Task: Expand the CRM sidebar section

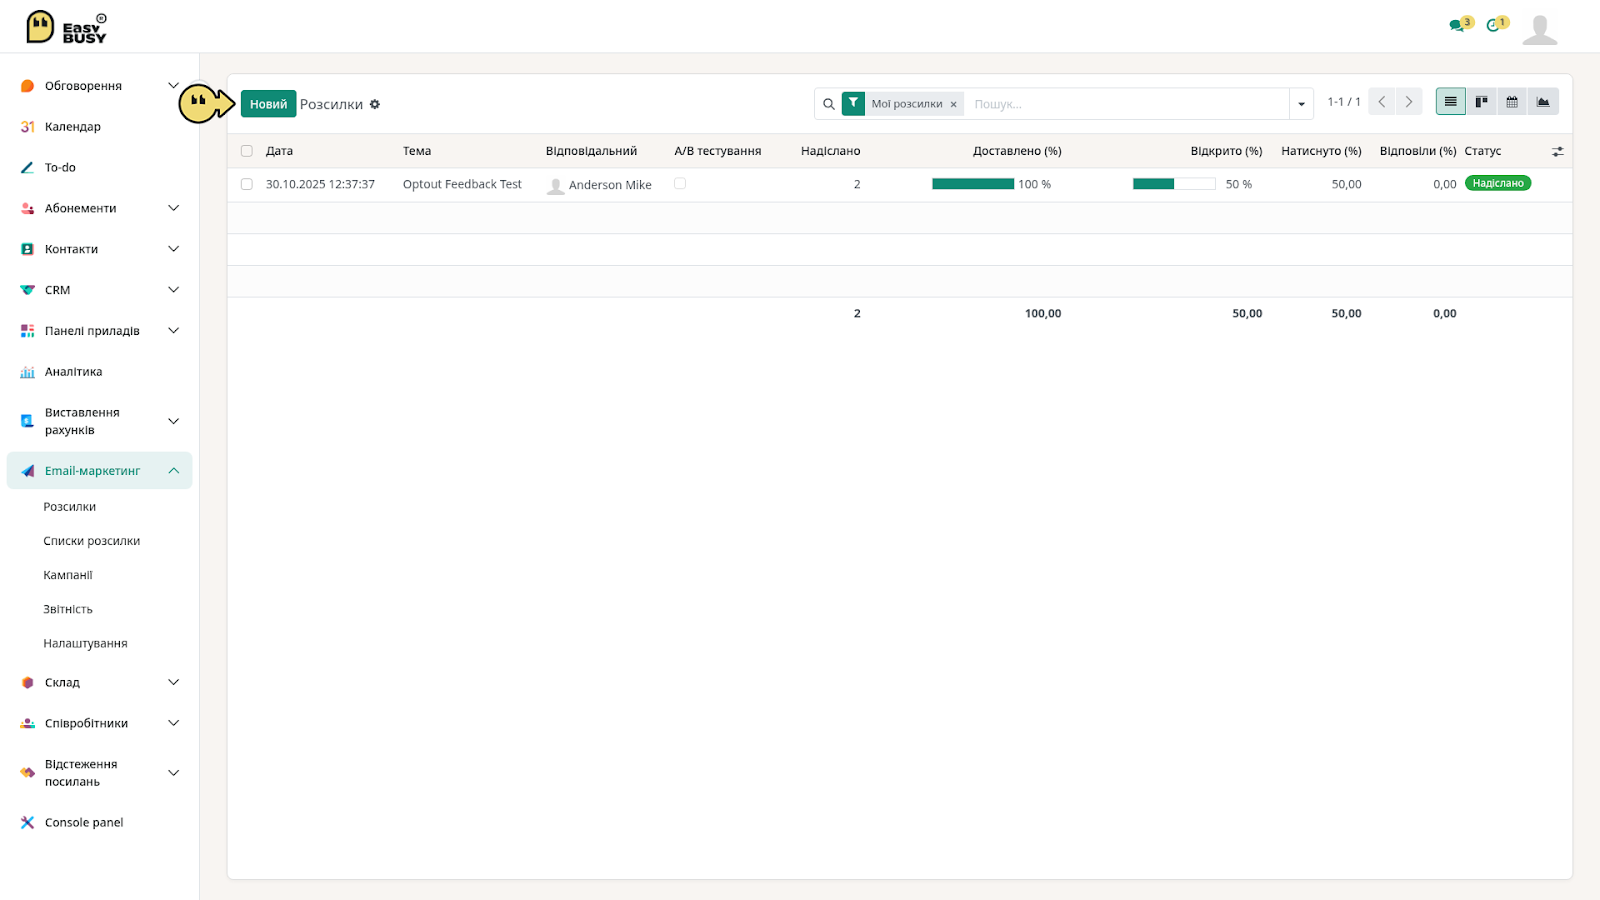Action: click(x=99, y=290)
